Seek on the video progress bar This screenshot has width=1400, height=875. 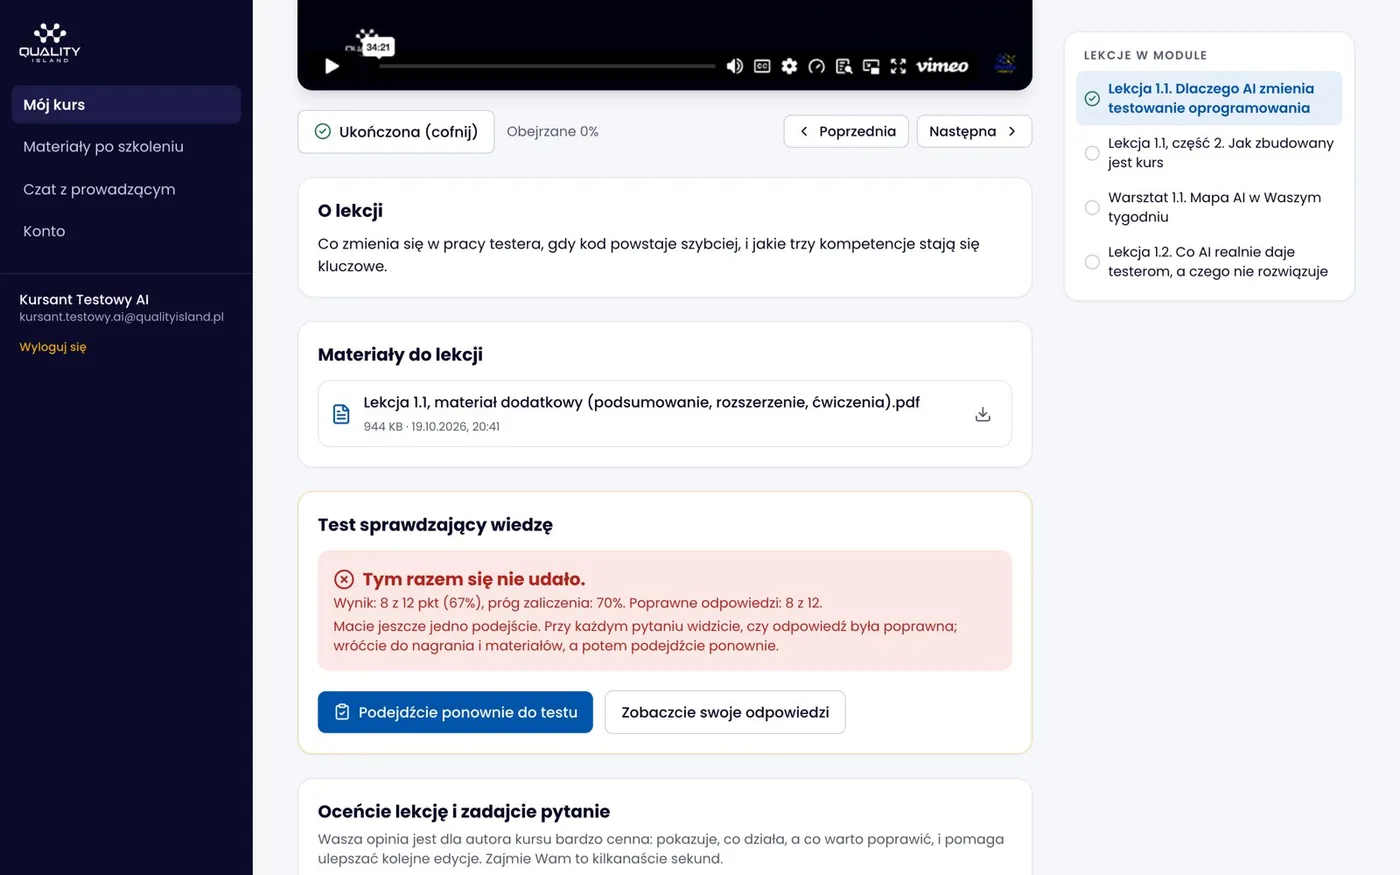547,66
